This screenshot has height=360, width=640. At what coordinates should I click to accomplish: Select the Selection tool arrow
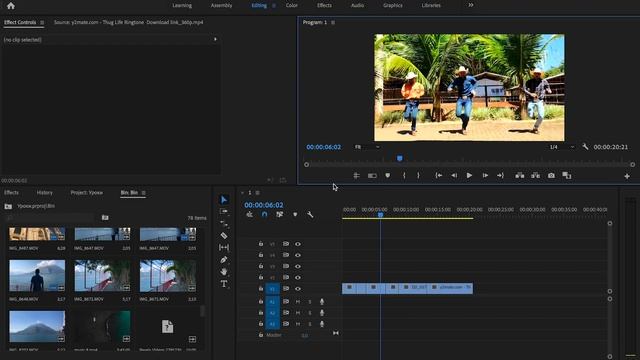tap(224, 200)
